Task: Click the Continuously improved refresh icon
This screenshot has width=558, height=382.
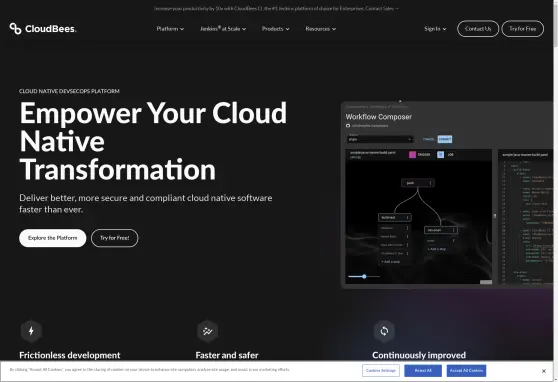Action: [x=384, y=331]
